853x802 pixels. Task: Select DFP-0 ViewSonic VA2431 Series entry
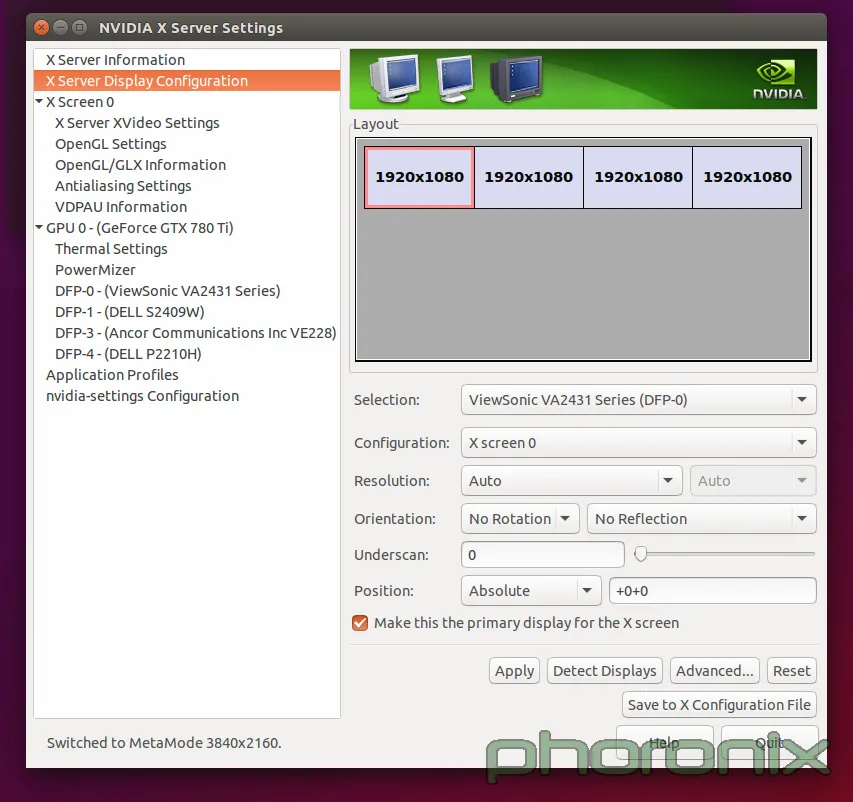pyautogui.click(x=168, y=291)
